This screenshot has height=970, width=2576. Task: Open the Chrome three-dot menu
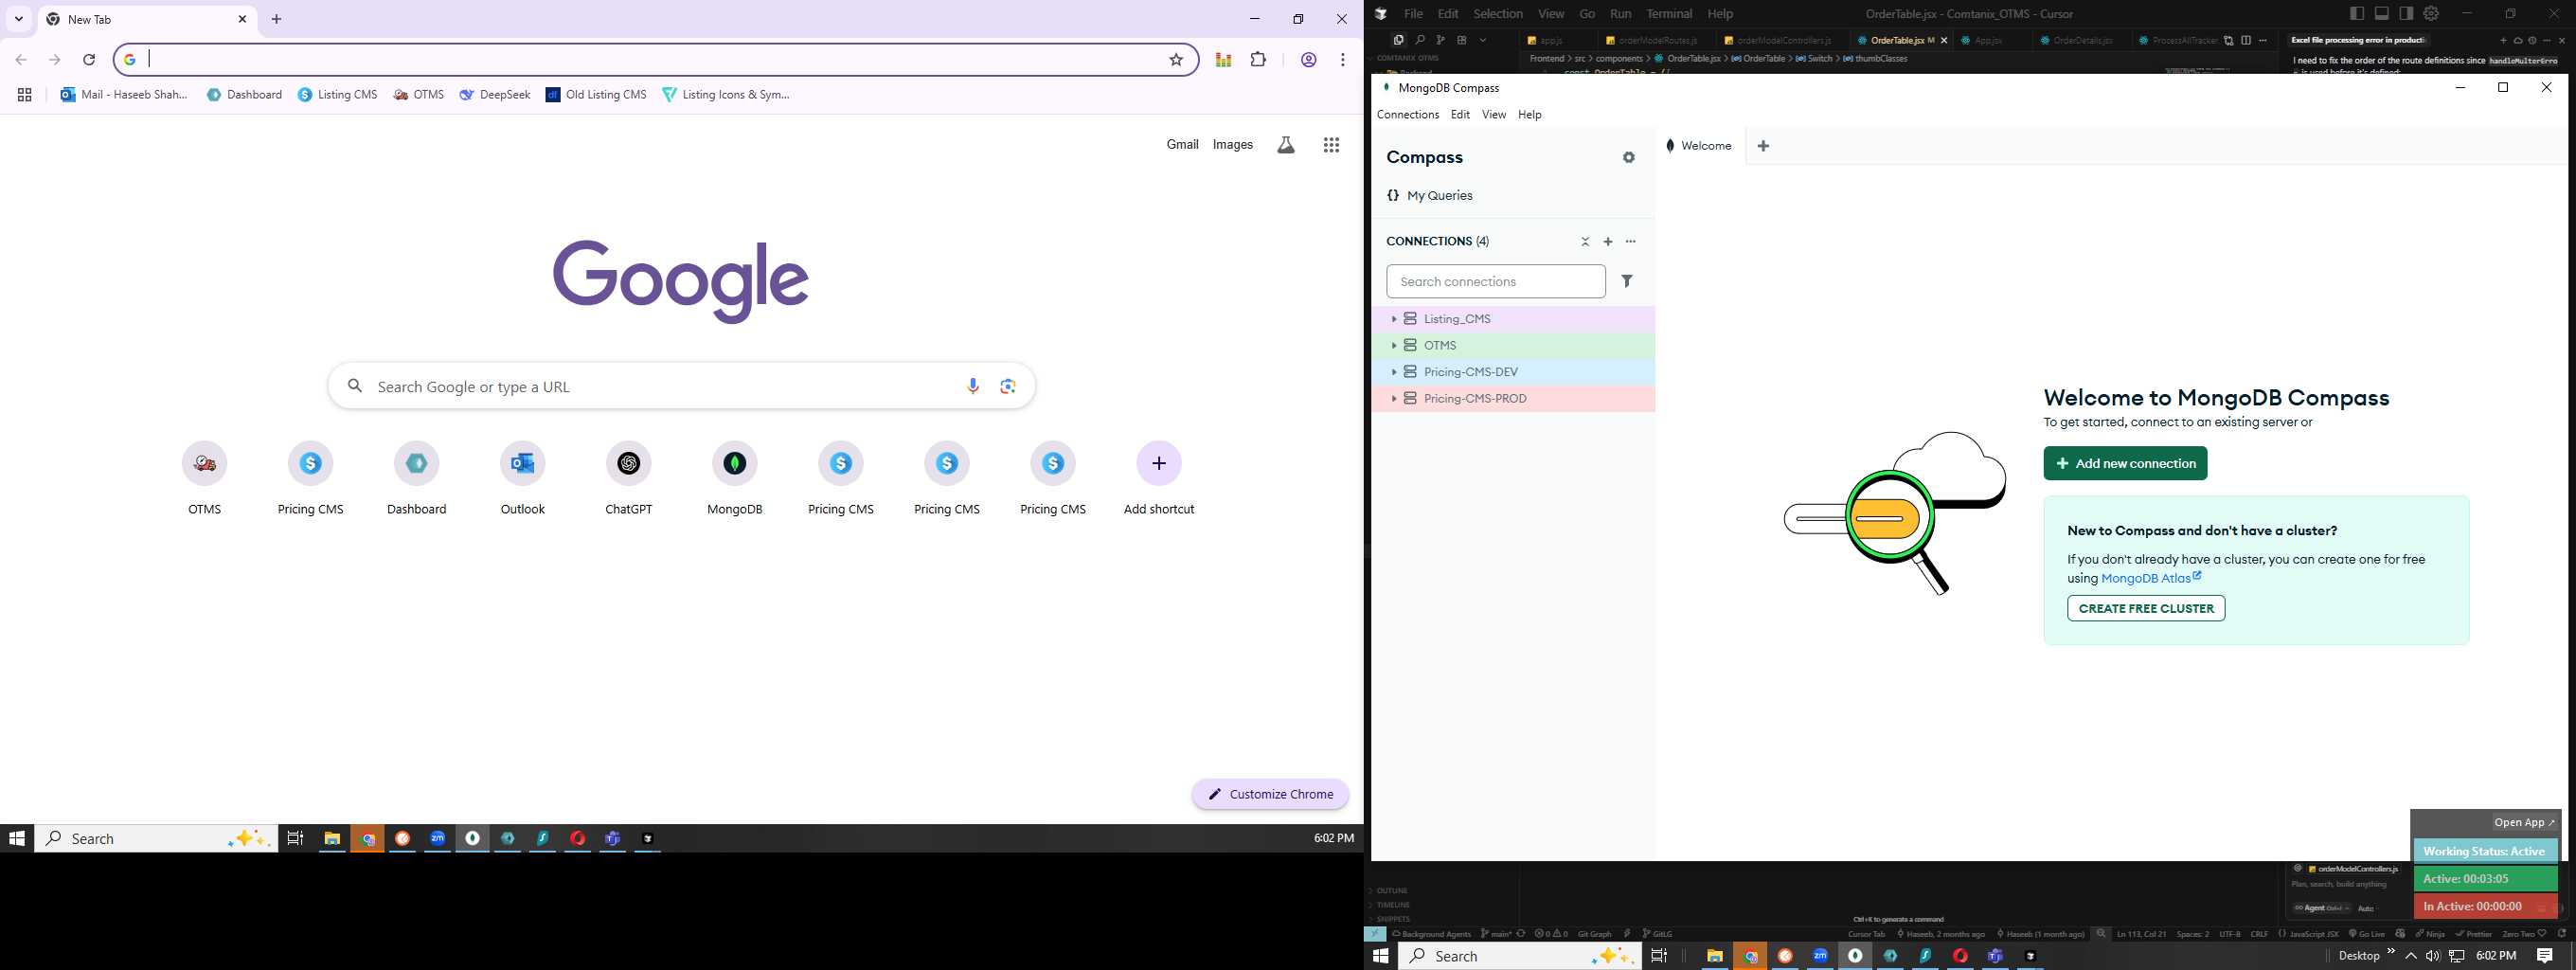point(1343,60)
